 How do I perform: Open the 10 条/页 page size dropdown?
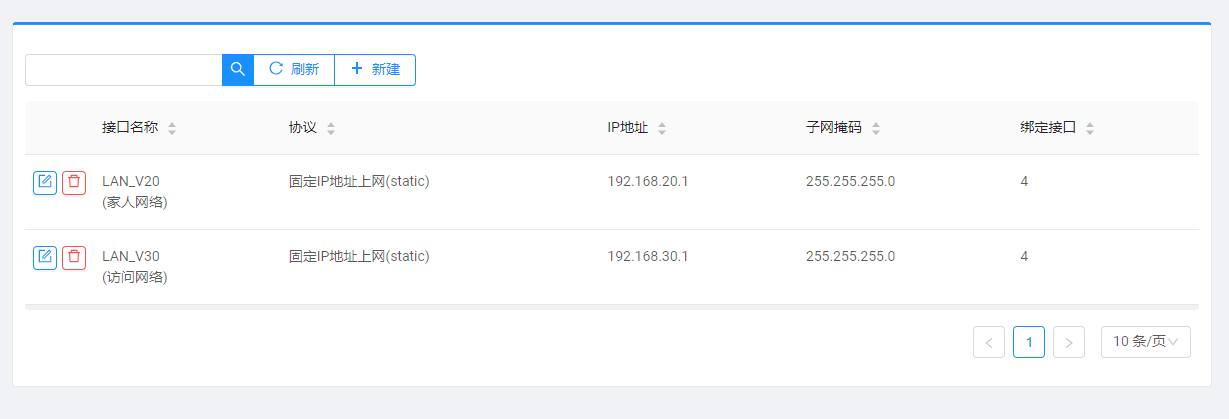pos(1145,342)
